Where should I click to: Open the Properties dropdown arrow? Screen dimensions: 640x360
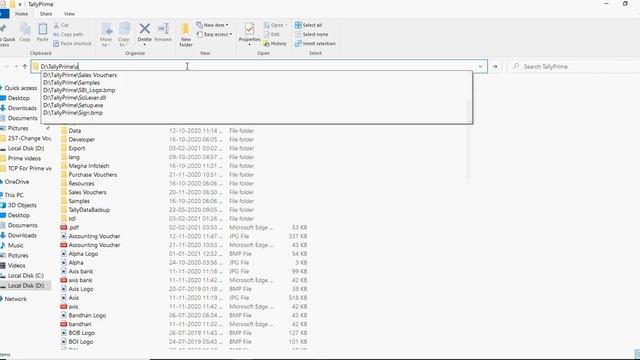tap(249, 44)
